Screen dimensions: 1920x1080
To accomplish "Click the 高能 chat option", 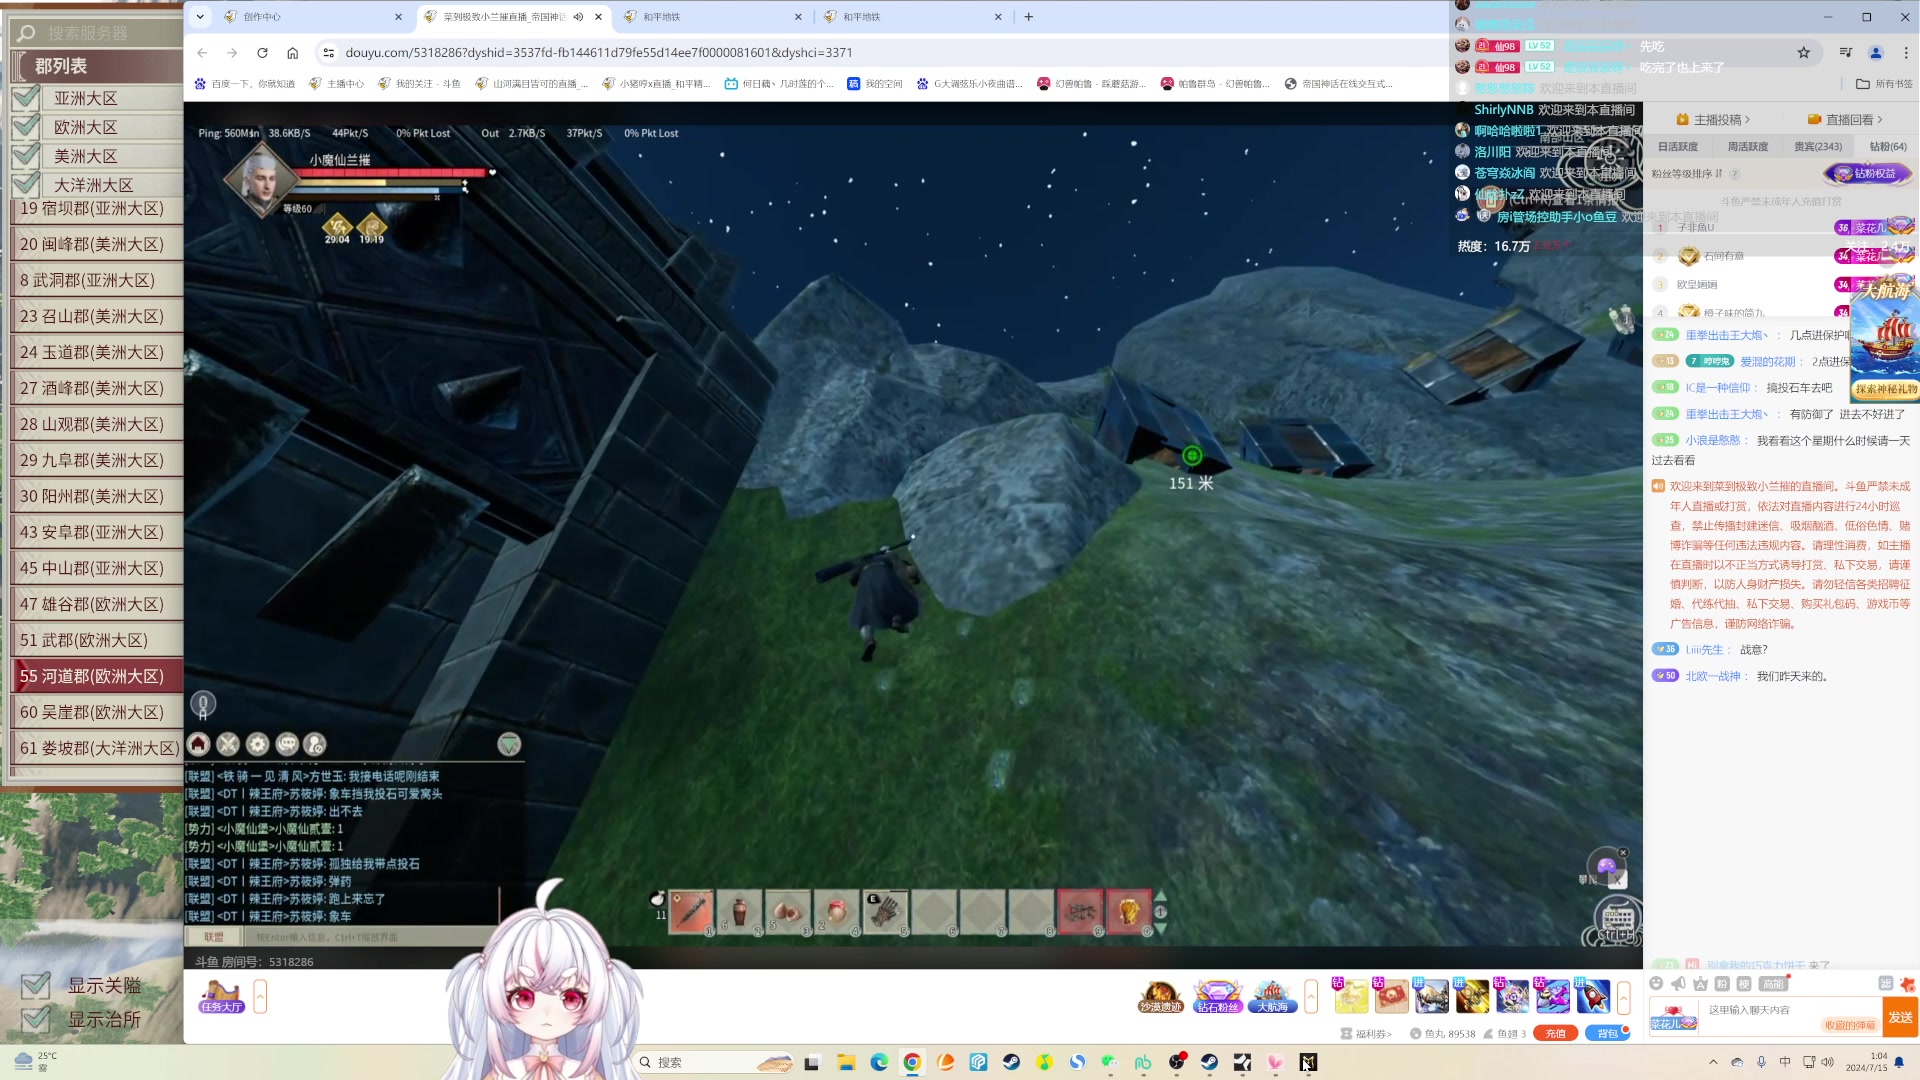I will [x=1773, y=984].
